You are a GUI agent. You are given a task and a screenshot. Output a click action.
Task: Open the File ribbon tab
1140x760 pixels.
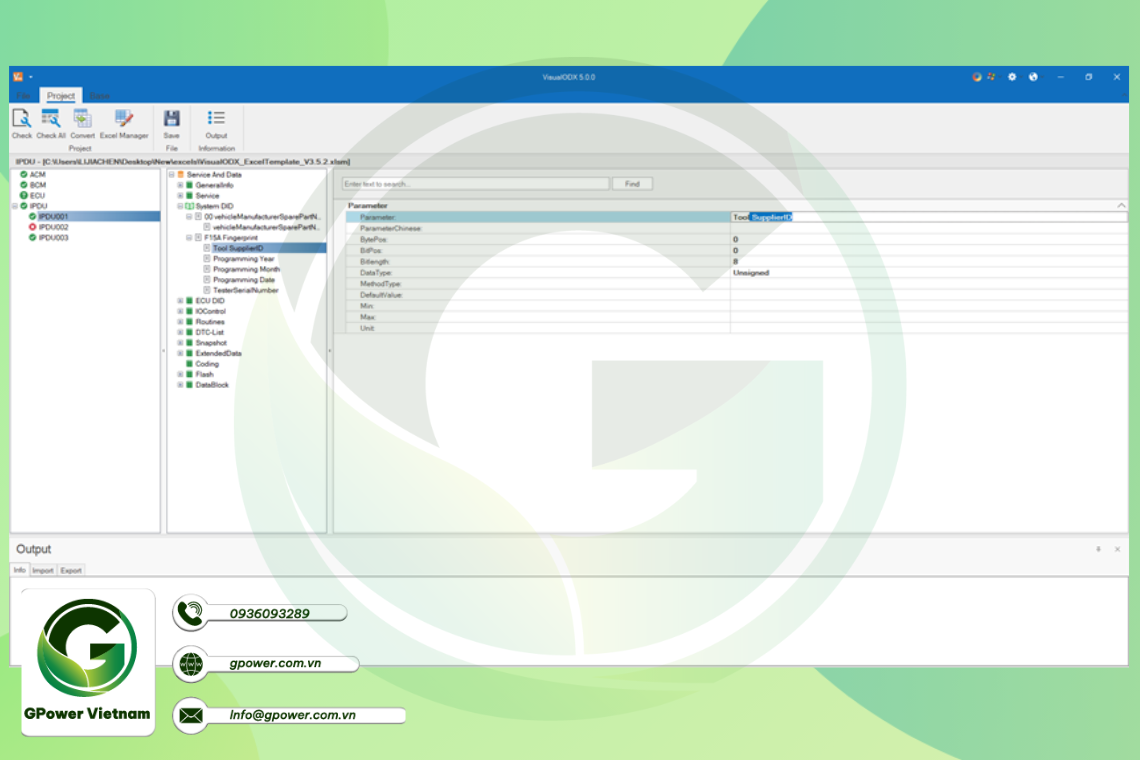coord(24,96)
